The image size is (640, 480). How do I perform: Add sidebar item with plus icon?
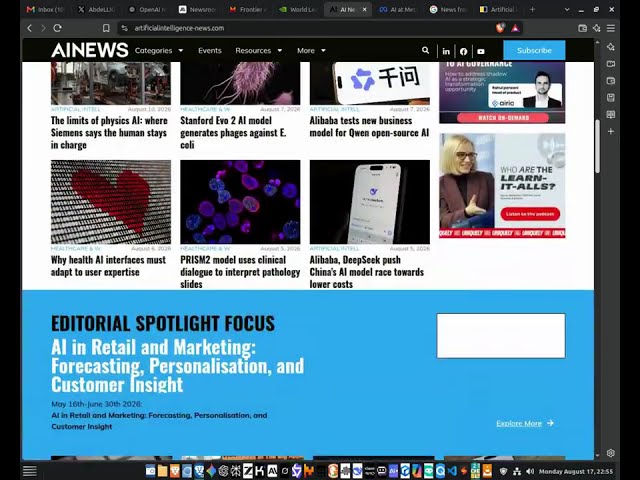(611, 131)
